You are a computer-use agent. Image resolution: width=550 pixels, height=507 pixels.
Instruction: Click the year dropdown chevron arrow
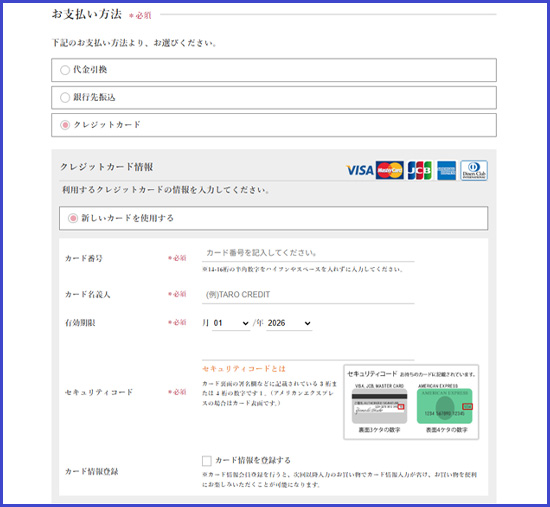pyautogui.click(x=307, y=323)
